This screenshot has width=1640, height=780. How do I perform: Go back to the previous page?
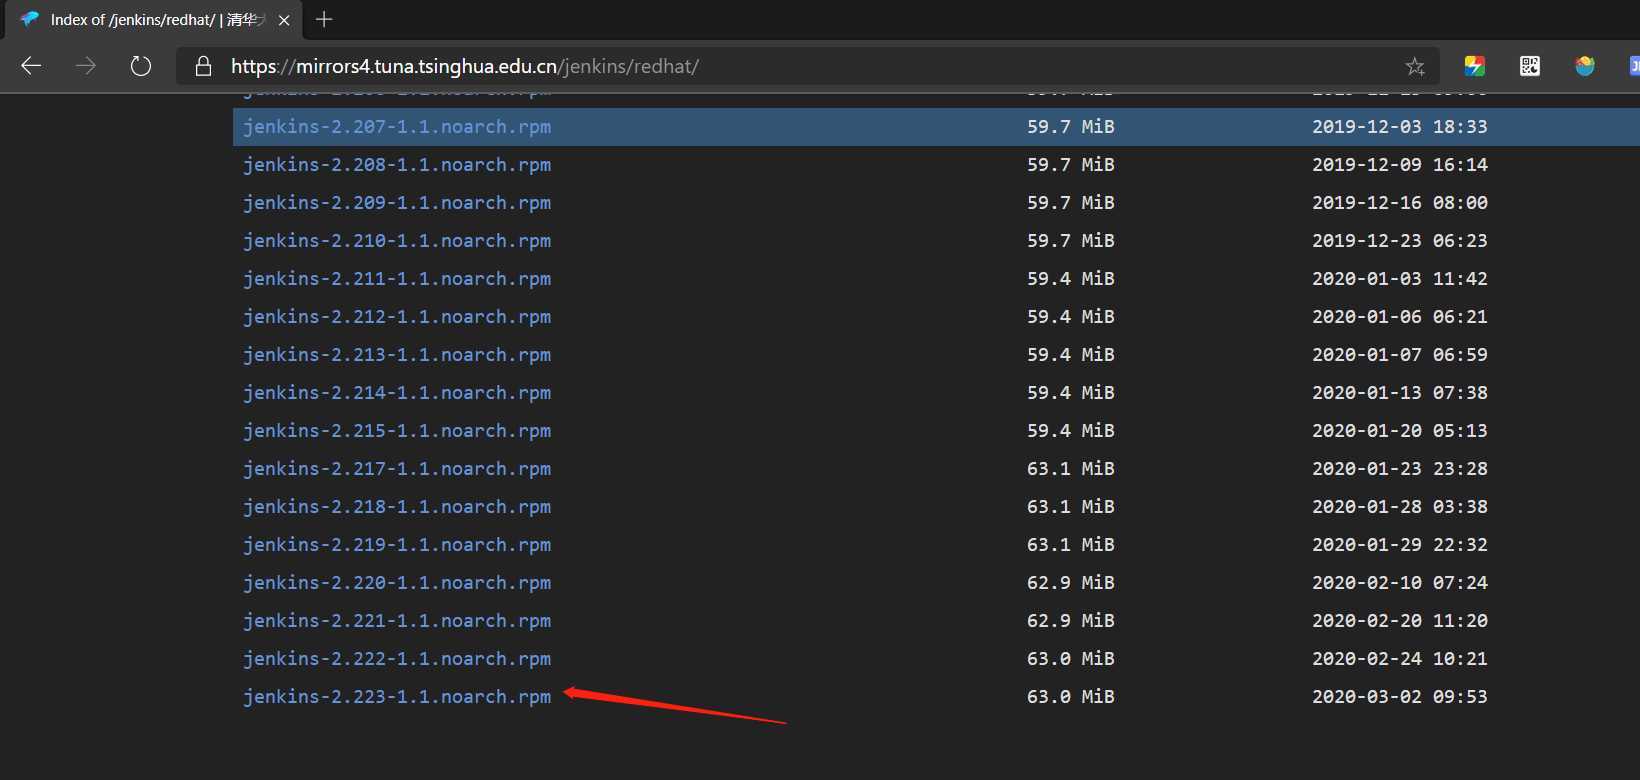(x=31, y=66)
